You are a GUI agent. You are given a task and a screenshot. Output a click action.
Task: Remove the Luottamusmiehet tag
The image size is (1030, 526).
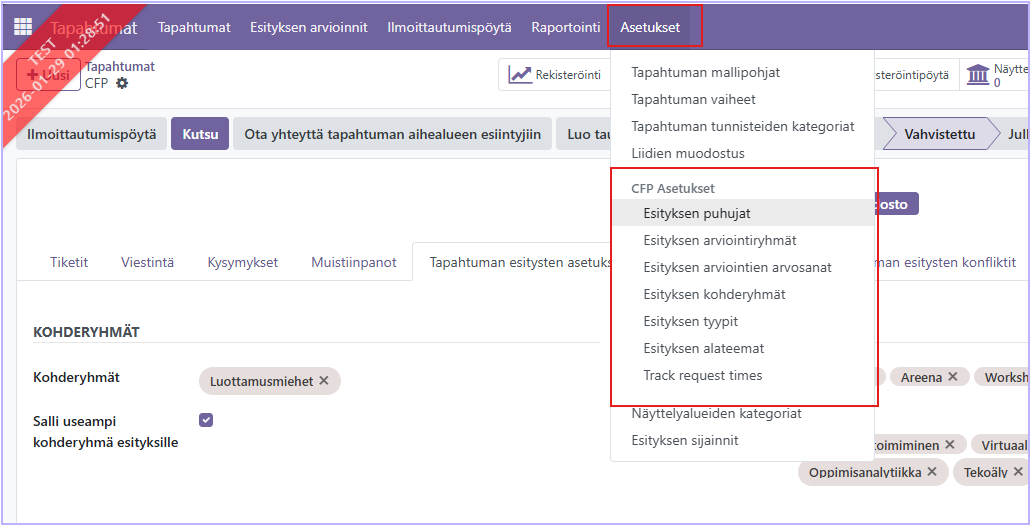coord(324,381)
